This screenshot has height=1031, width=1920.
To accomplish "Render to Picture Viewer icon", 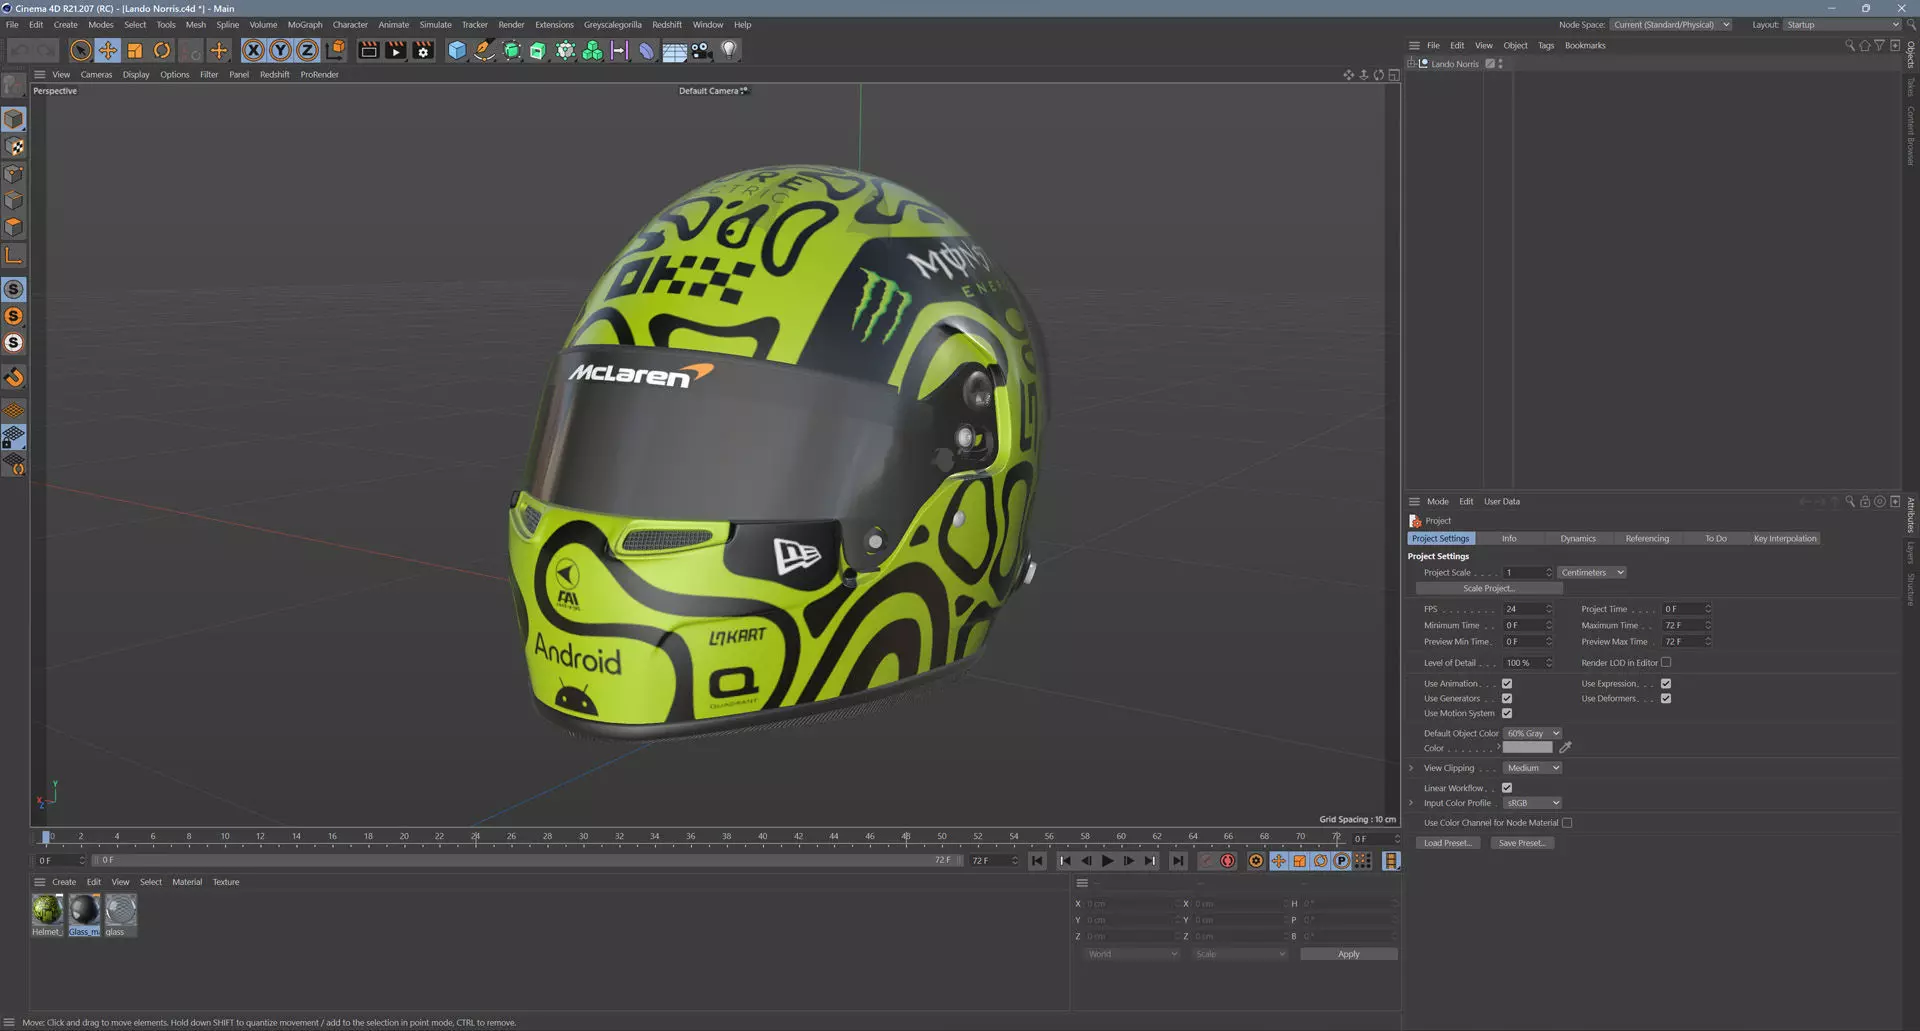I will [x=396, y=50].
